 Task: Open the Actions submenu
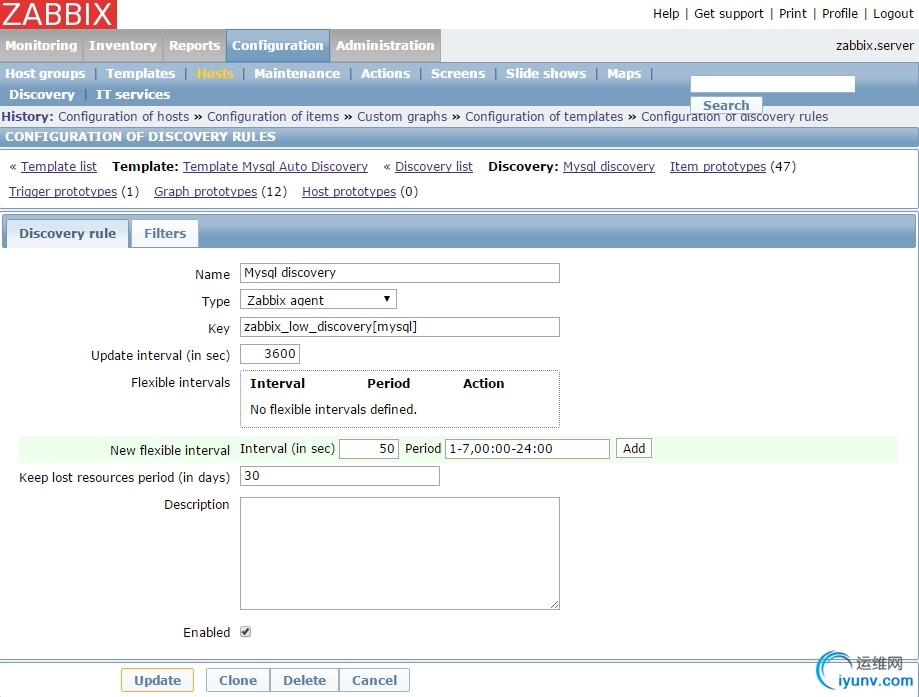386,73
